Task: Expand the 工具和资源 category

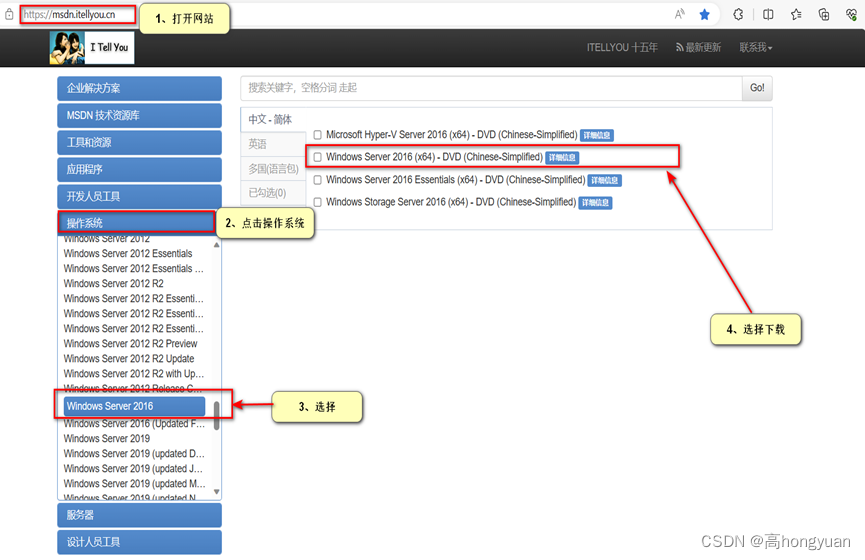Action: (x=140, y=142)
